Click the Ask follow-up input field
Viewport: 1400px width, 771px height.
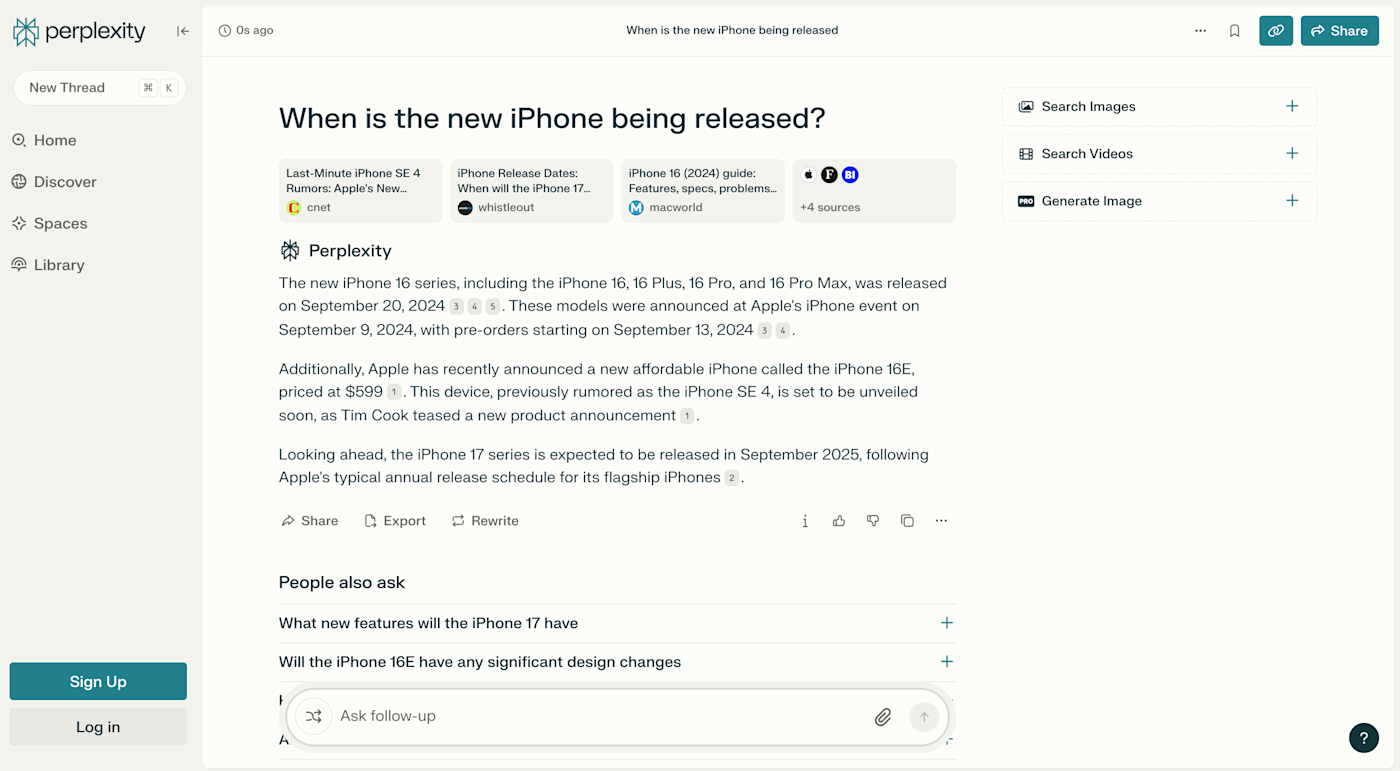[x=600, y=716]
